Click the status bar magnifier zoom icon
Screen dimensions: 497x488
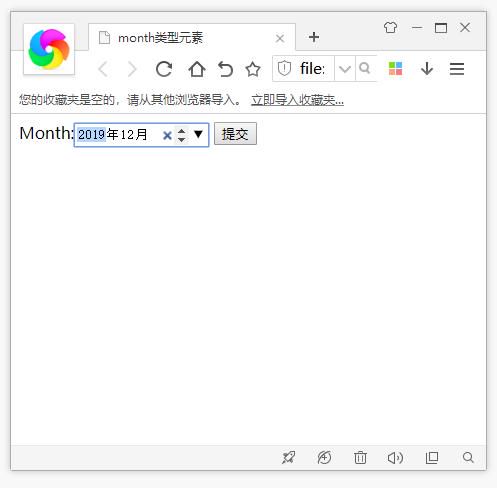coord(468,457)
